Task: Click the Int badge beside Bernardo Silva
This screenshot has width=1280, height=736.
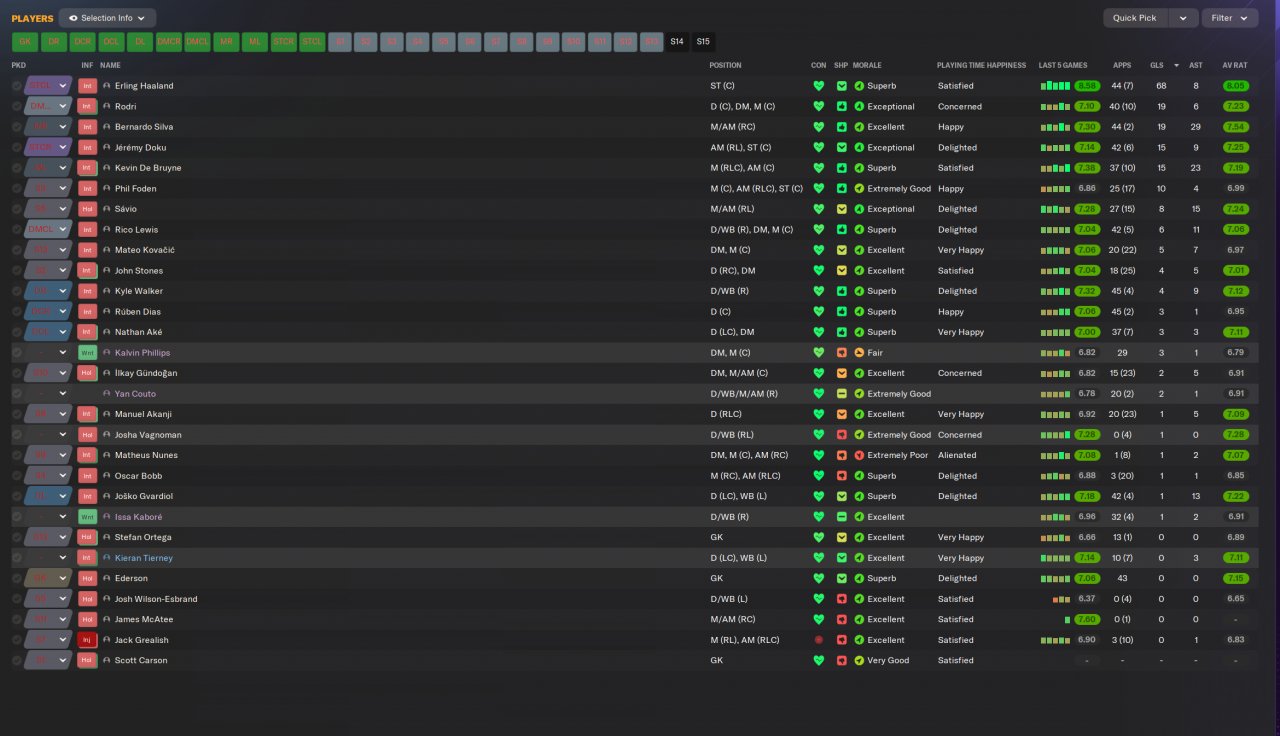Action: 88,127
